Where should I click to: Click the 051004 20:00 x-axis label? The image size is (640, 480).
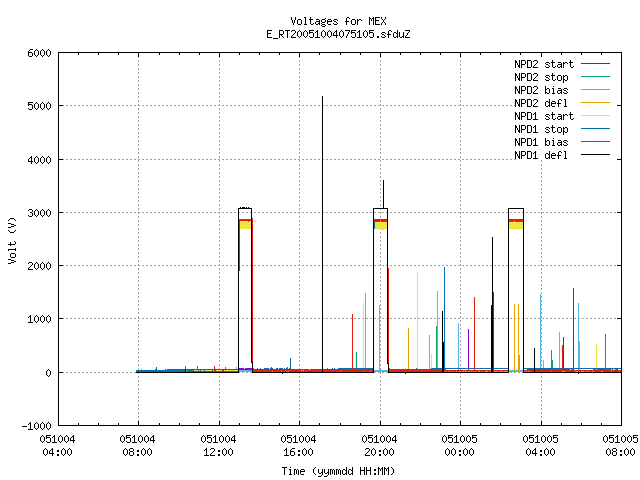(x=379, y=446)
